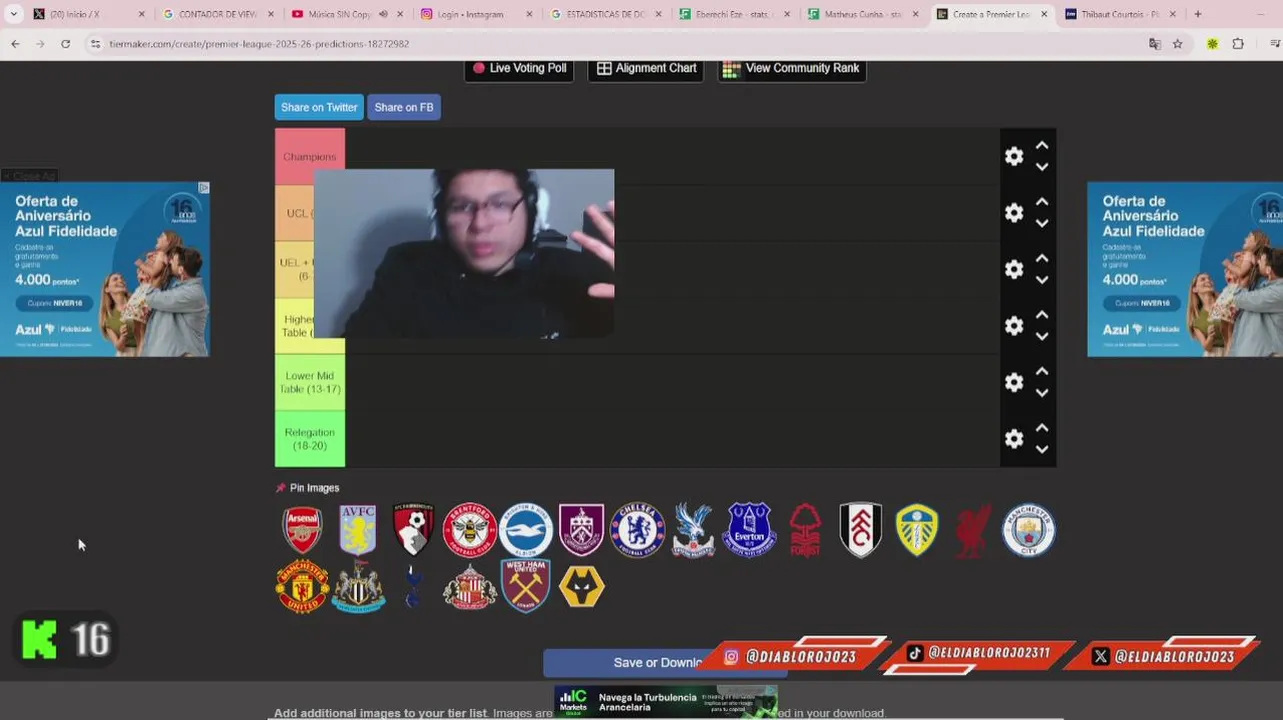This screenshot has height=720, width=1283.
Task: Click the Lower Mid Table (13-17) label
Action: 310,382
